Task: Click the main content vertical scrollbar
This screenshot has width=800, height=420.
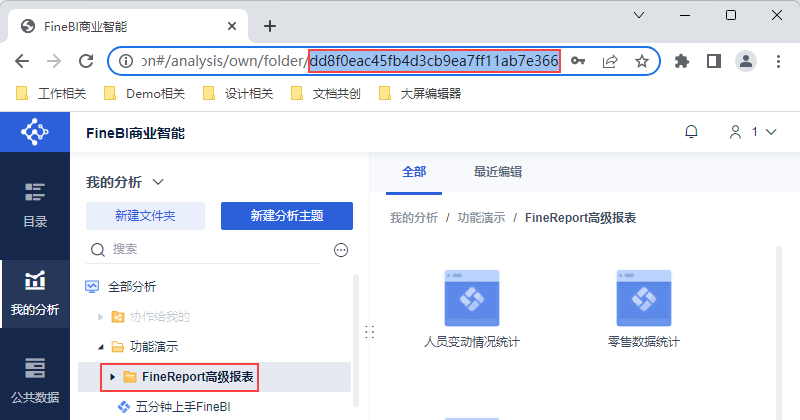Action: 779,333
